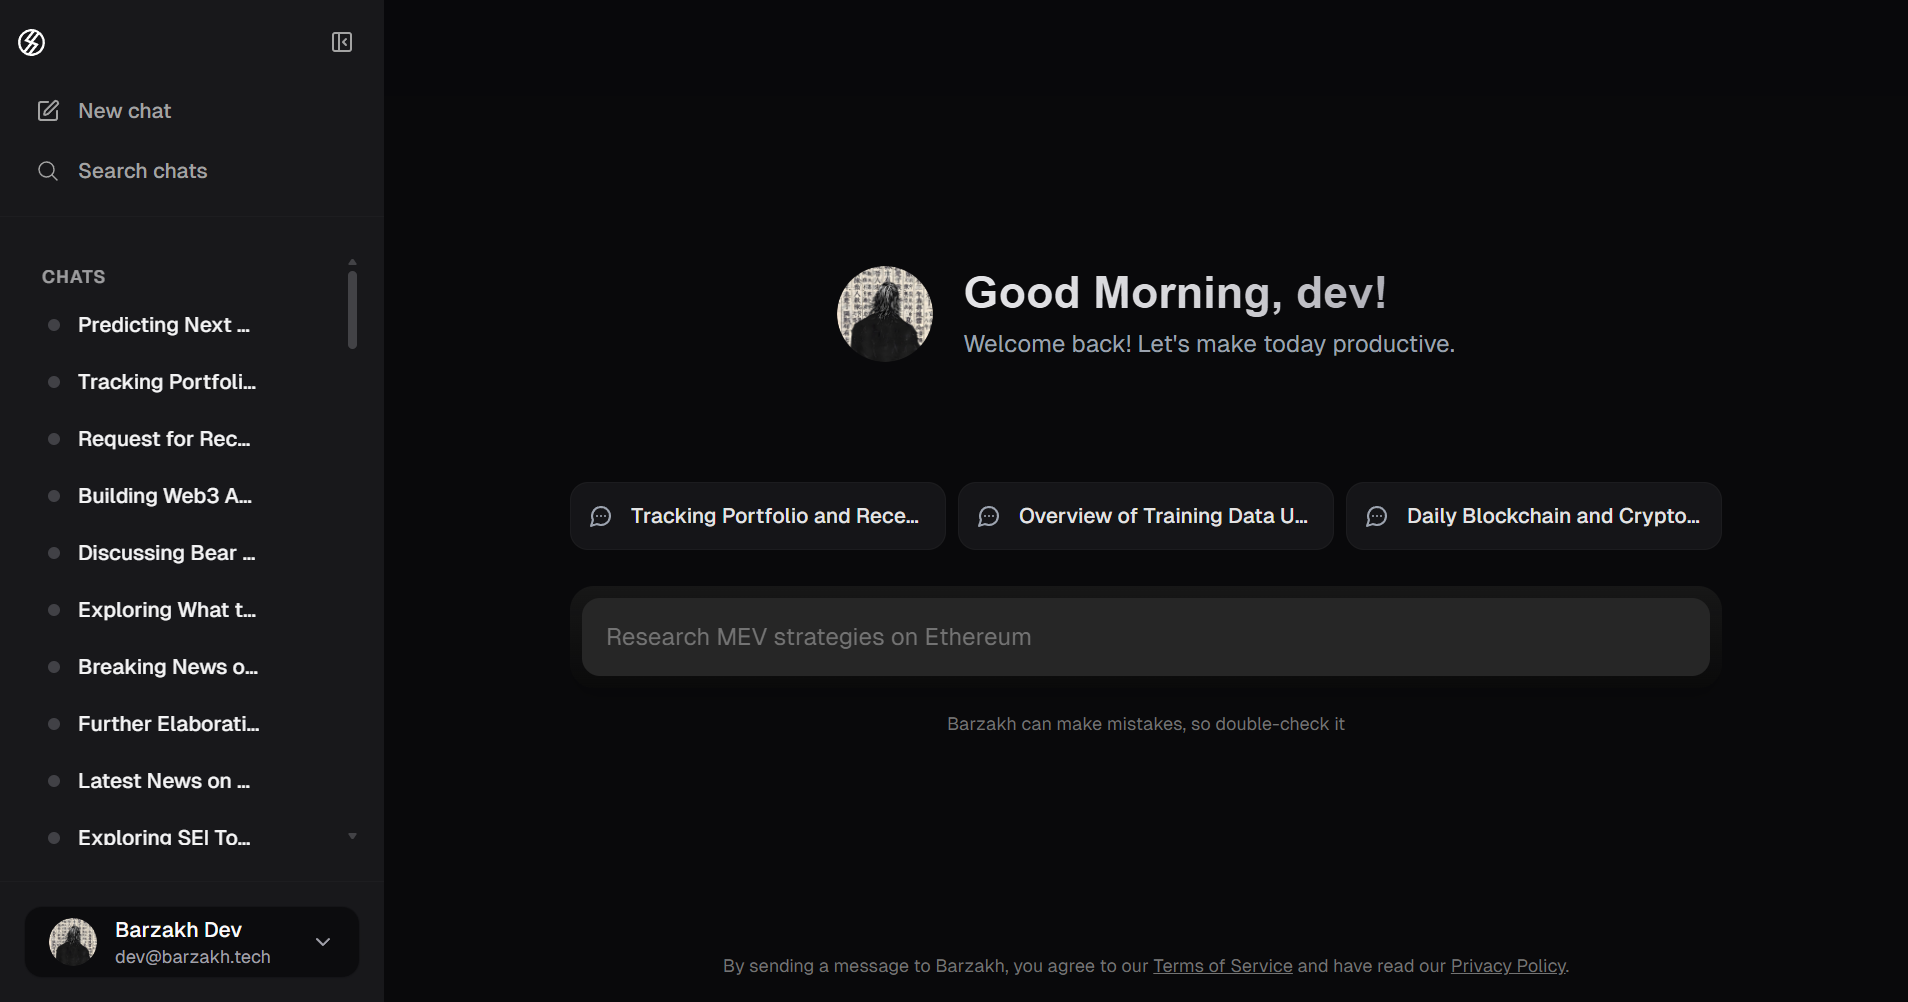Viewport: 1908px width, 1002px height.
Task: Open the Privacy Policy link
Action: click(x=1507, y=966)
